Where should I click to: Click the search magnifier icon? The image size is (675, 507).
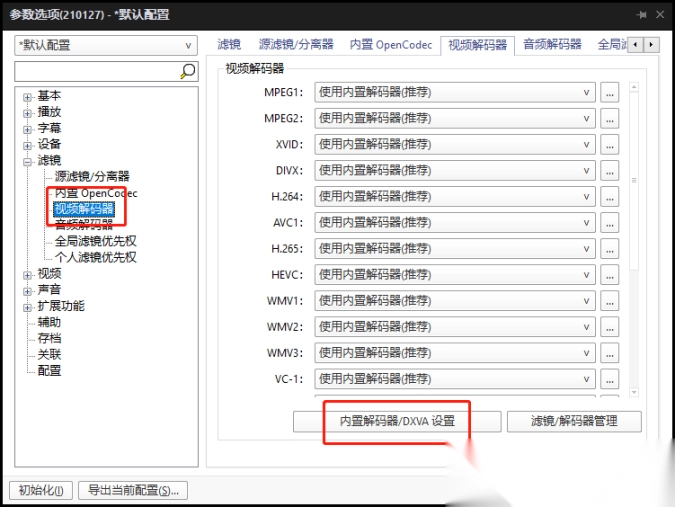tap(187, 71)
